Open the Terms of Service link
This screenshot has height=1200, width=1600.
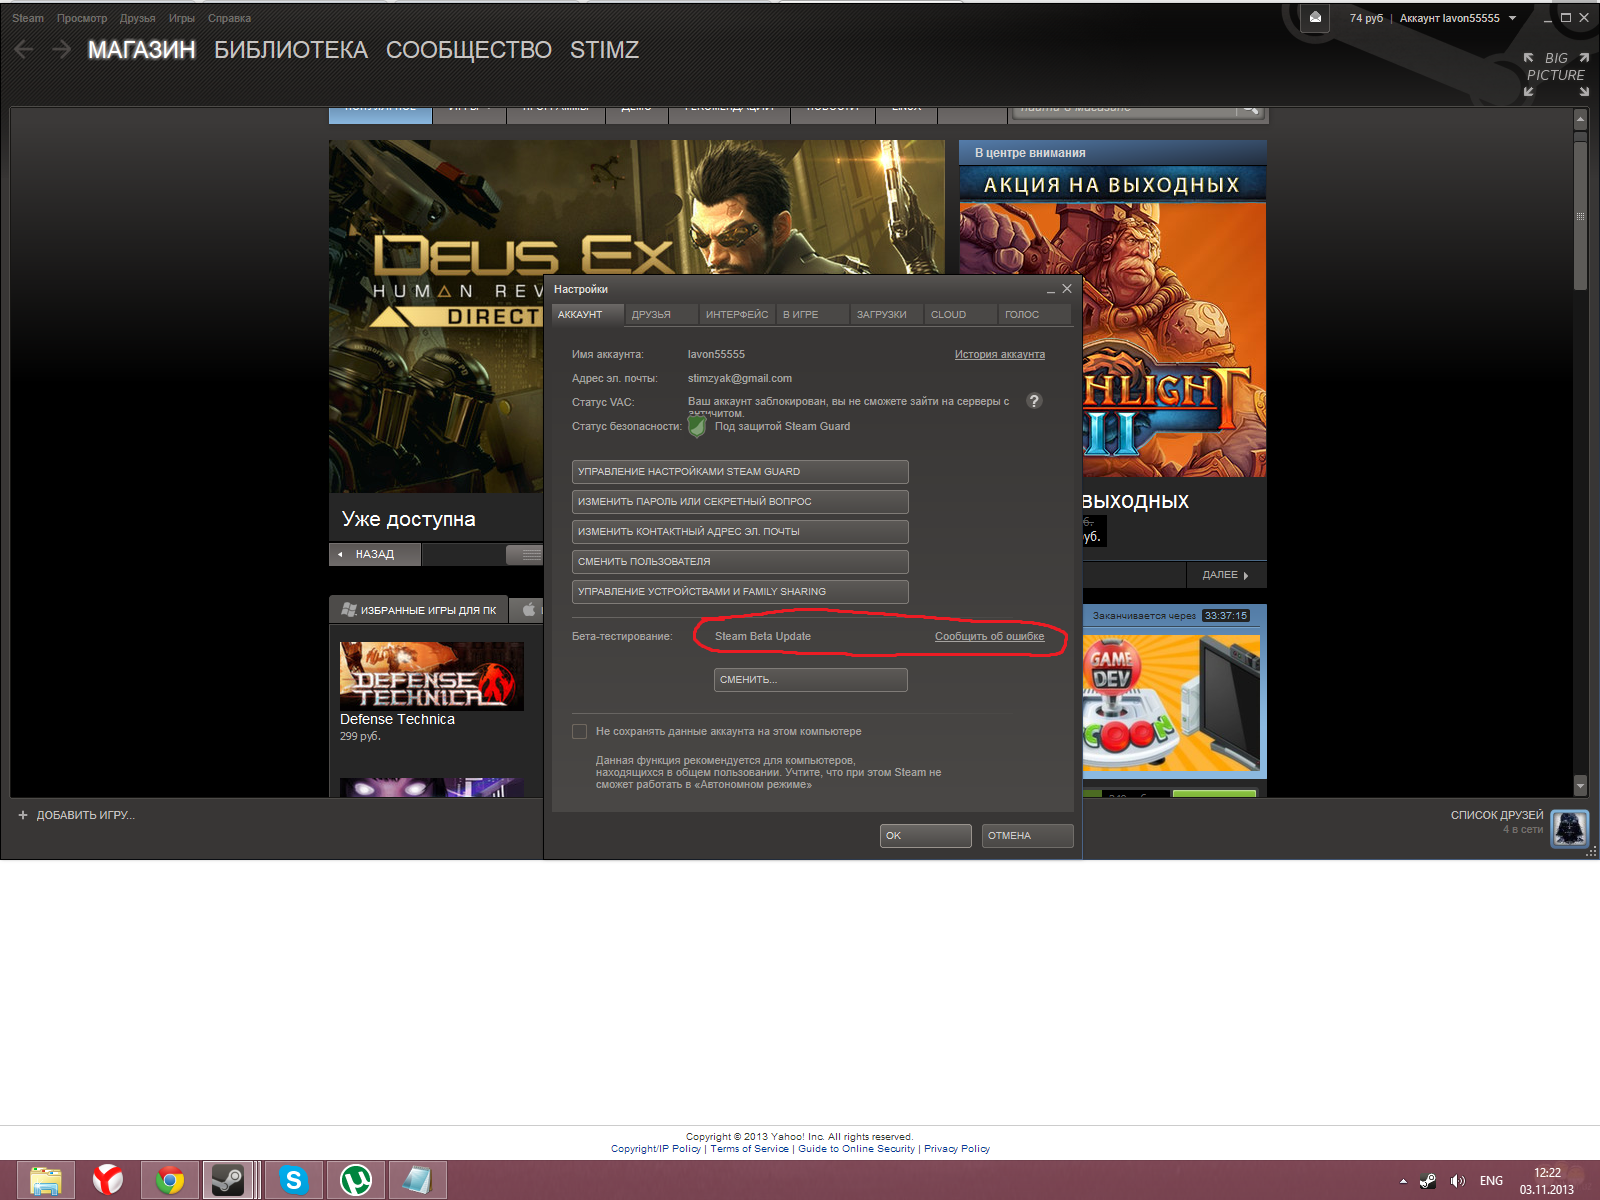pos(750,1149)
